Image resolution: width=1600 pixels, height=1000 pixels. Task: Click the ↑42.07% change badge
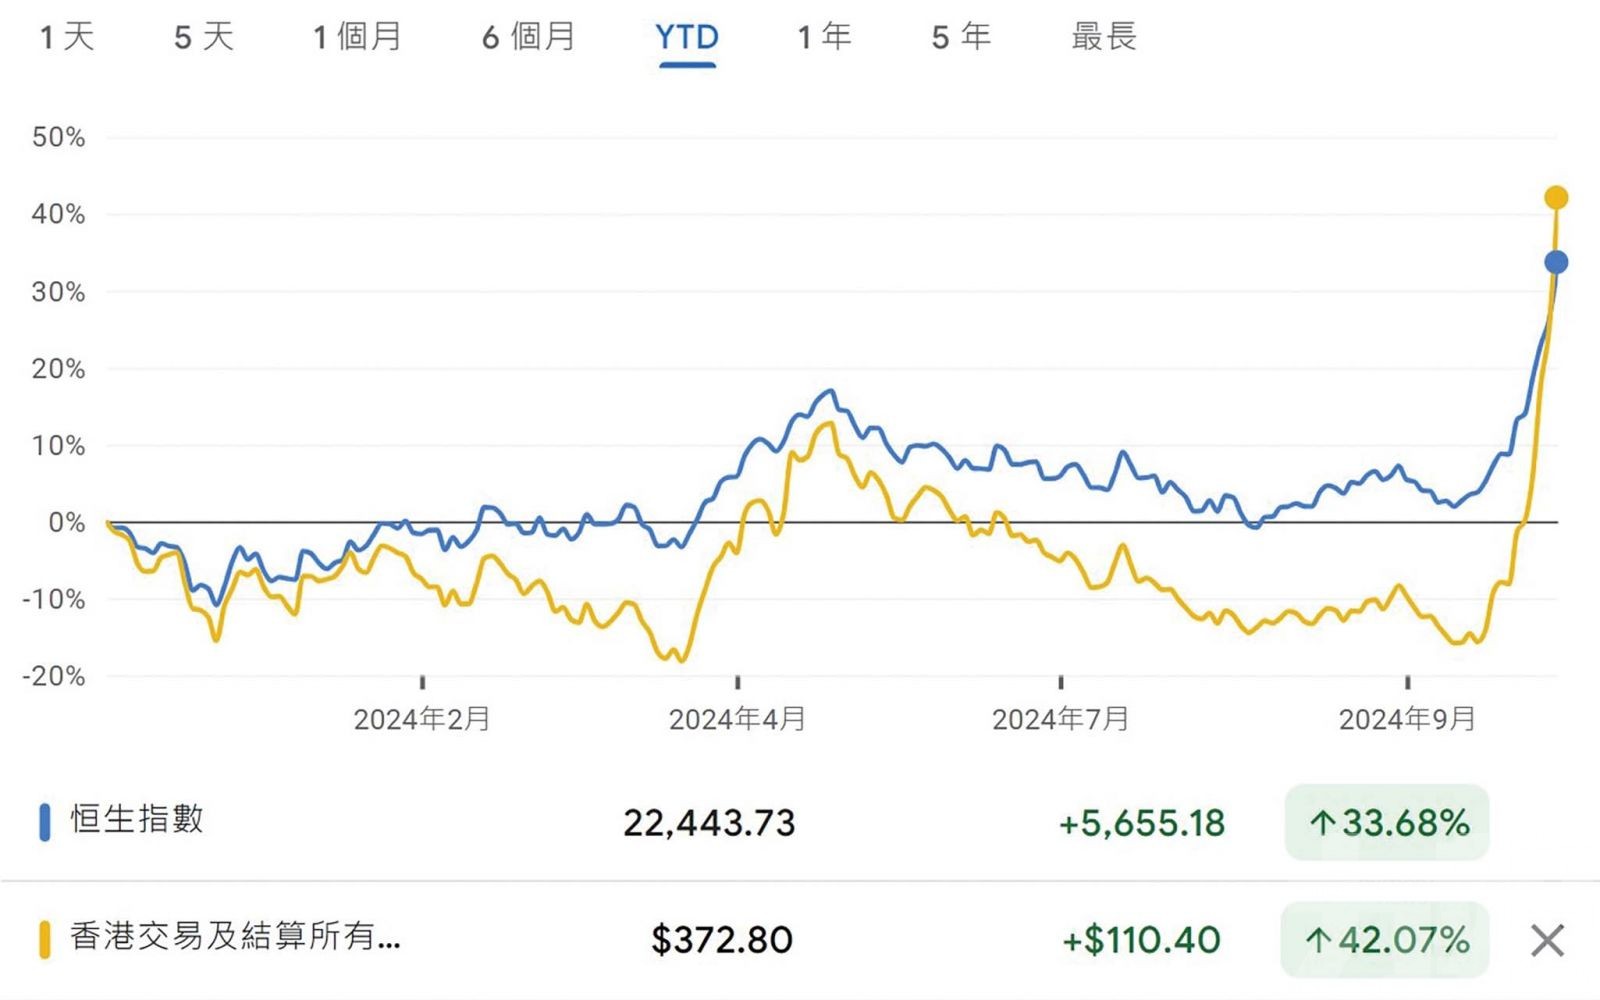click(x=1385, y=940)
